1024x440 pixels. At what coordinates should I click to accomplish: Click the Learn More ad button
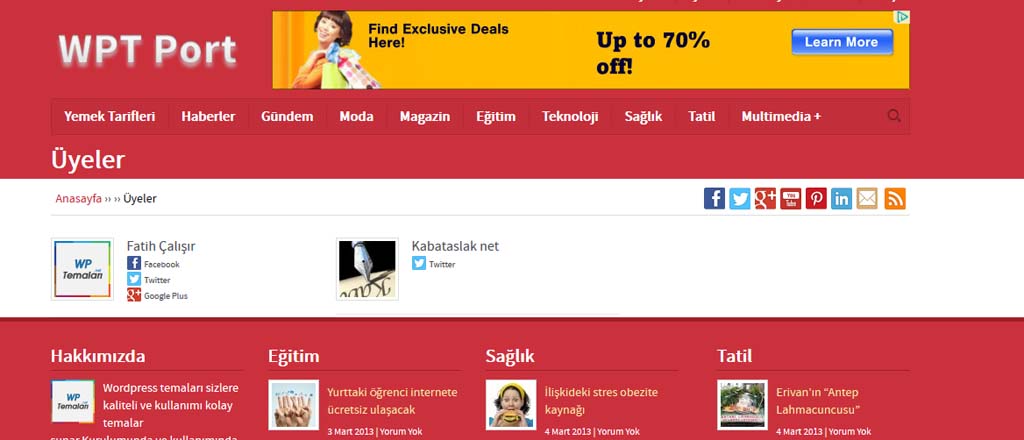842,42
